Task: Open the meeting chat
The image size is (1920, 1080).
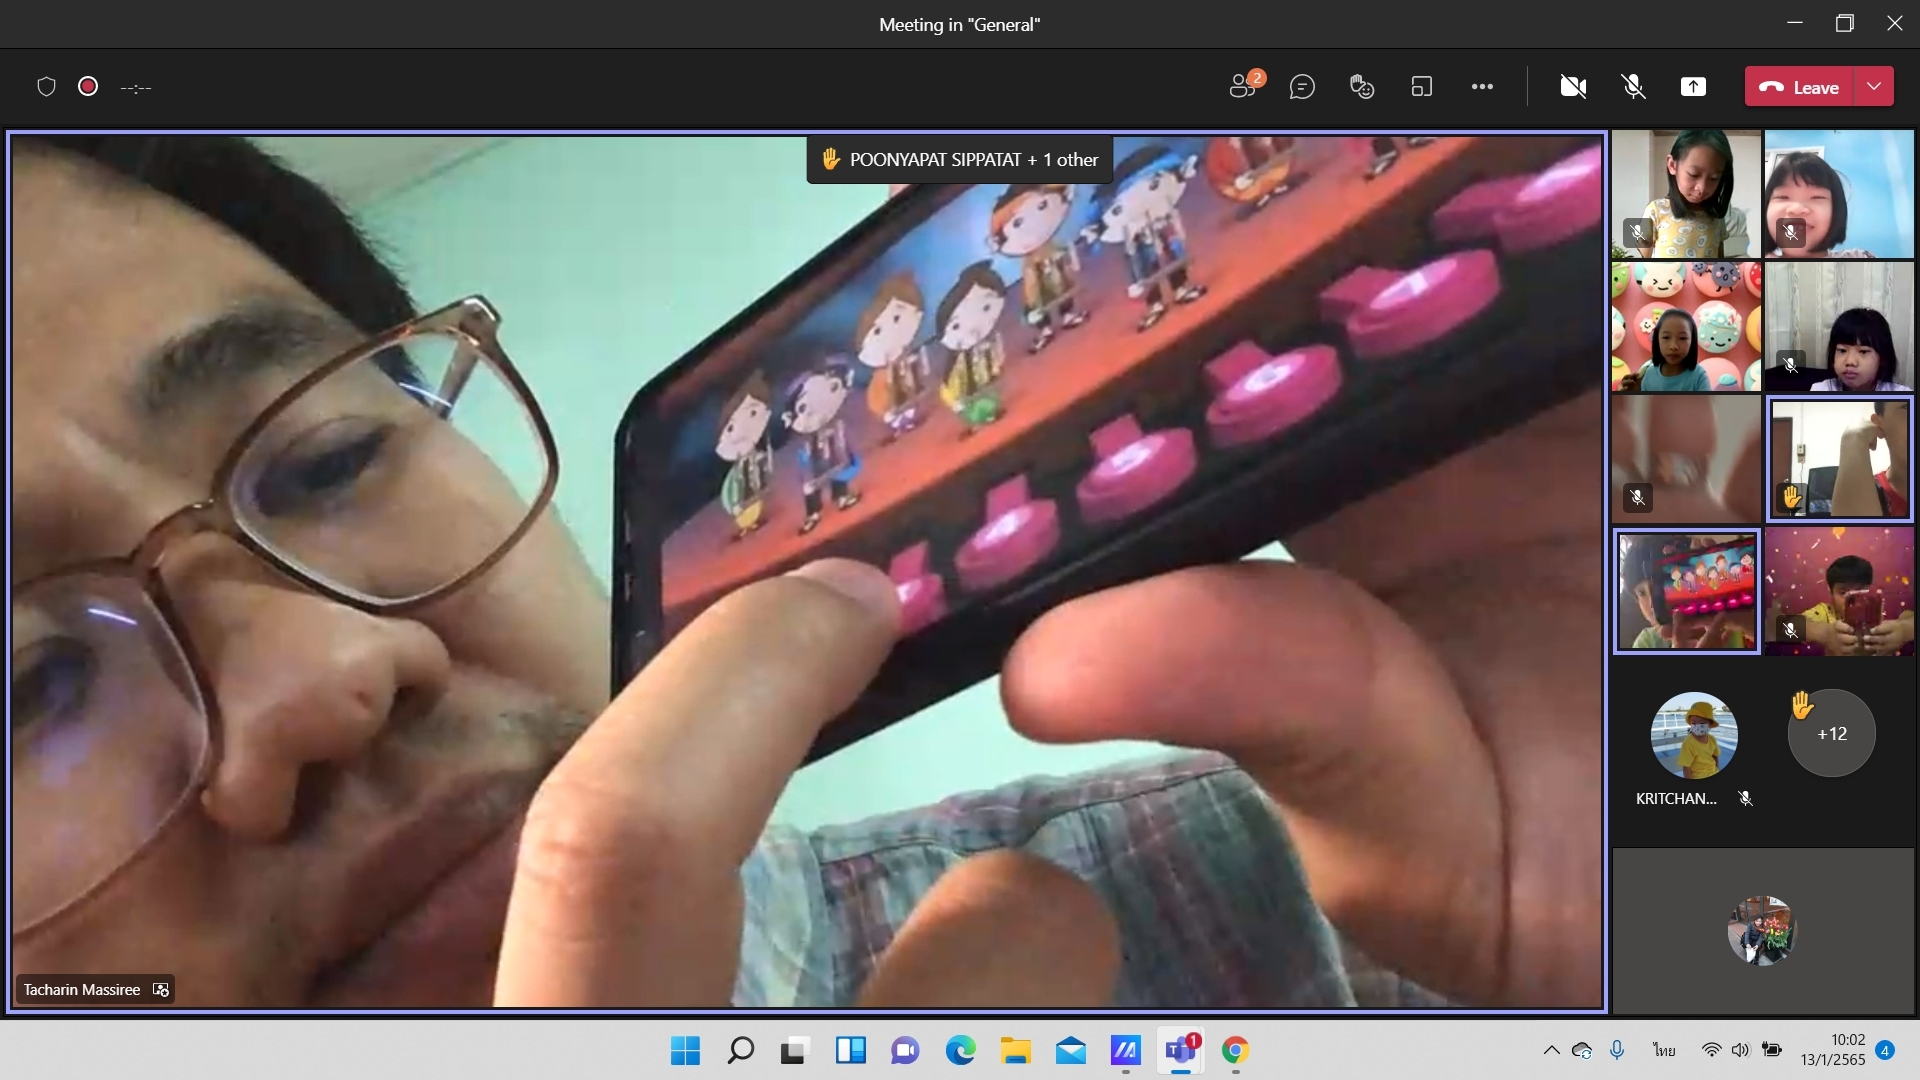Action: 1302,87
